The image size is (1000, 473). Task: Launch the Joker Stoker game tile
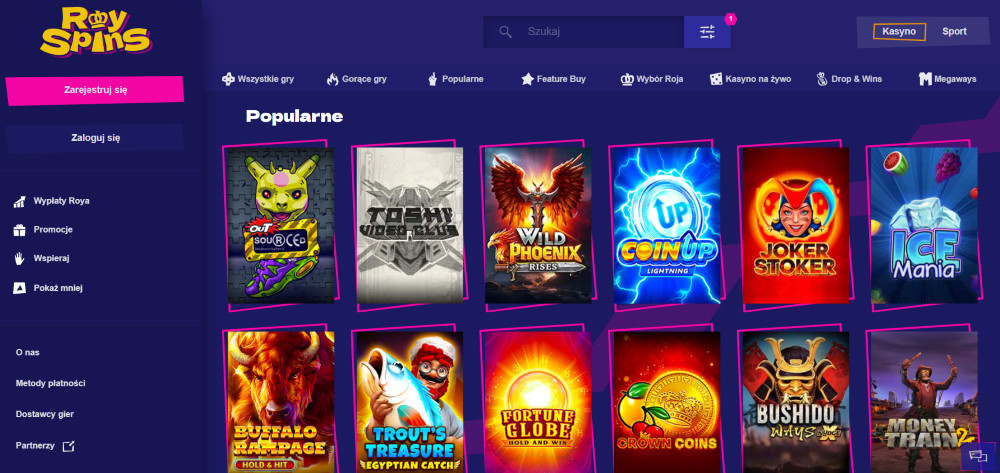pos(796,225)
